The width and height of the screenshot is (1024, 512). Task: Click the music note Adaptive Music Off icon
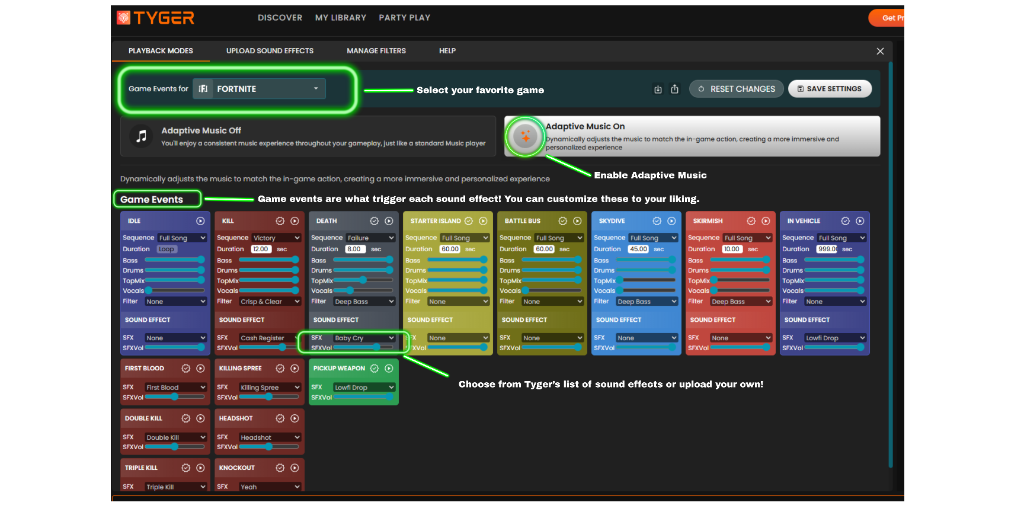click(140, 136)
